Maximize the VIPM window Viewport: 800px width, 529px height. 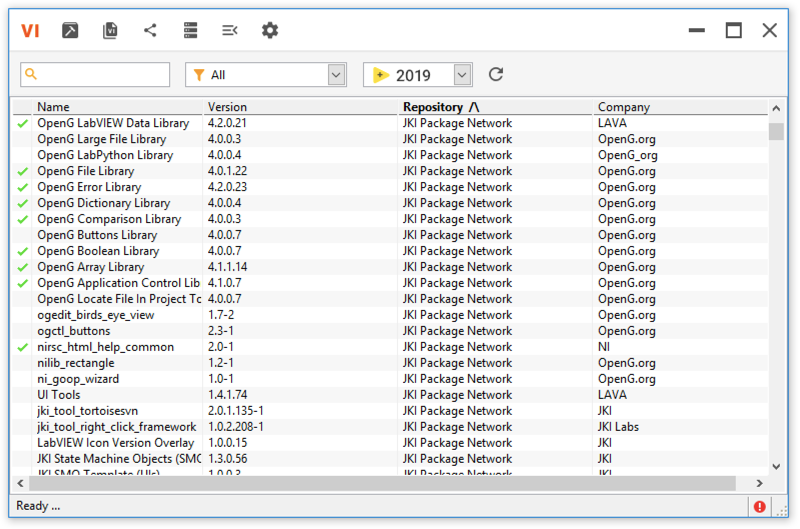coord(734,31)
